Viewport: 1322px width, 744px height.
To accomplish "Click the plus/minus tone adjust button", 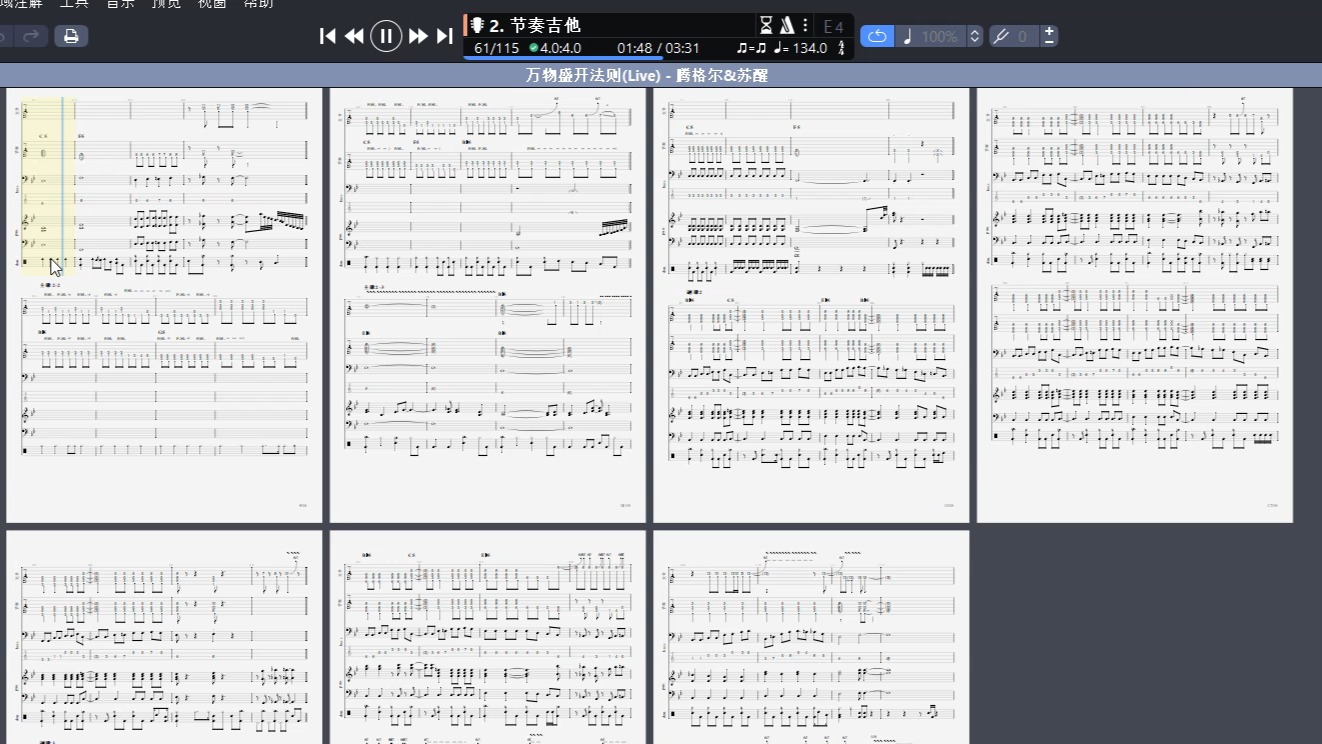I will [1048, 36].
